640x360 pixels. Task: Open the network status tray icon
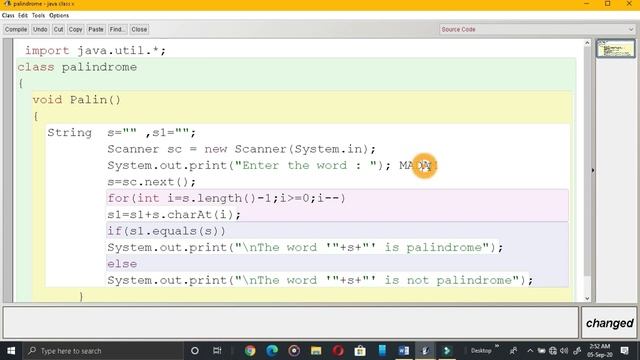pyautogui.click(x=553, y=351)
